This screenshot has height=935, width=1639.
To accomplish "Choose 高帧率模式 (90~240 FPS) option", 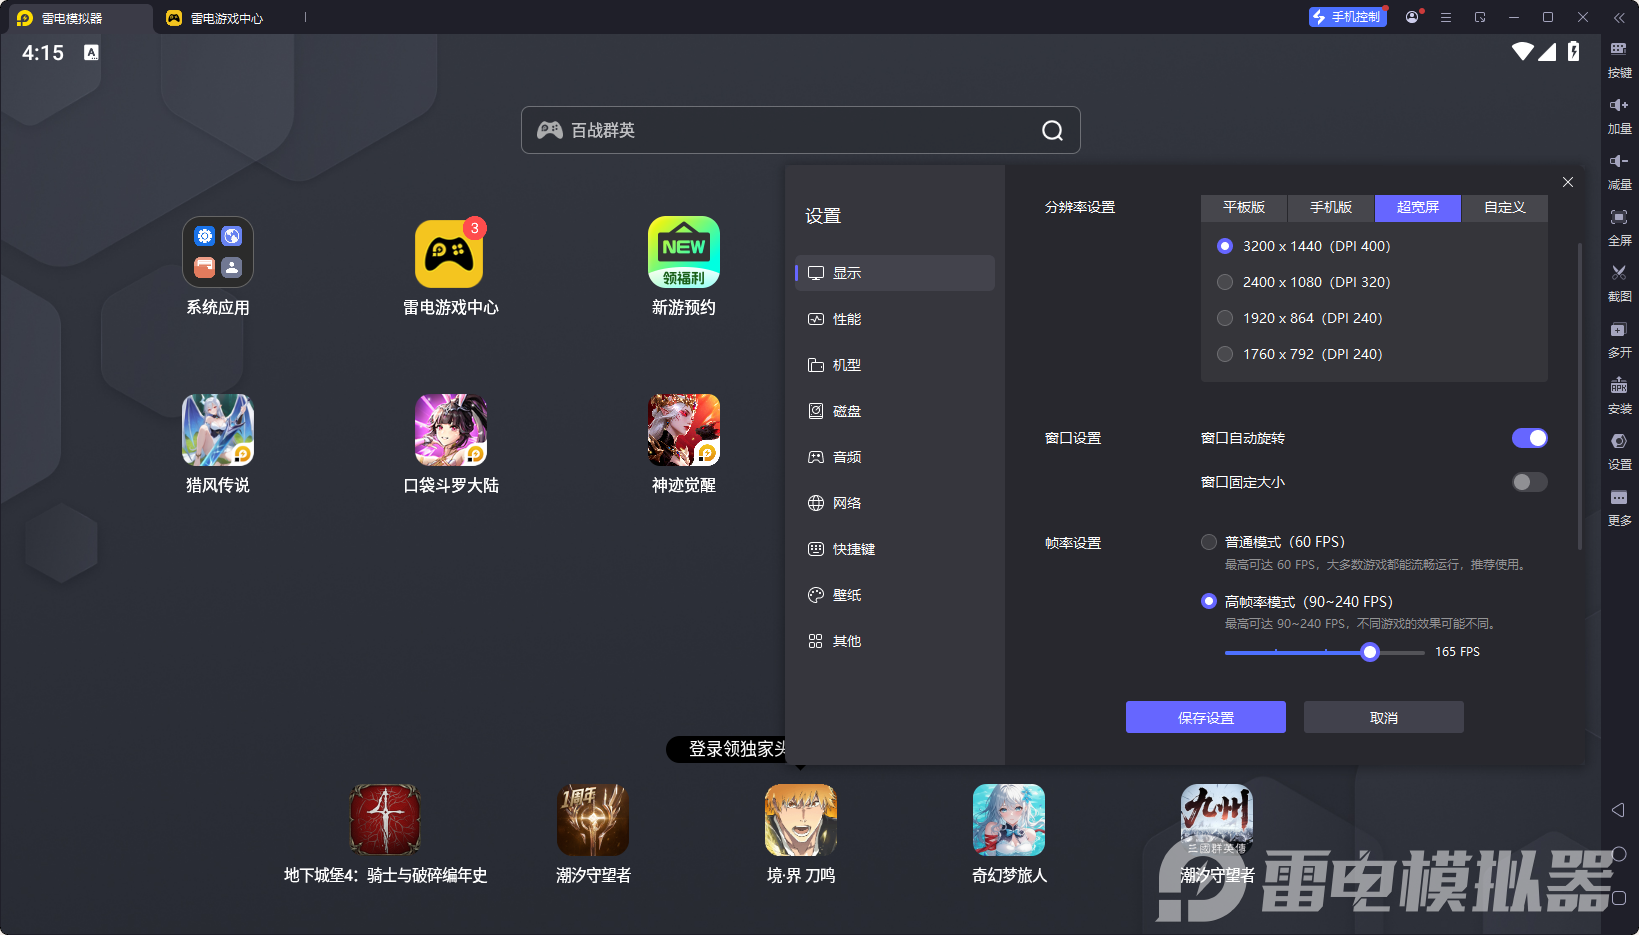I will point(1209,601).
